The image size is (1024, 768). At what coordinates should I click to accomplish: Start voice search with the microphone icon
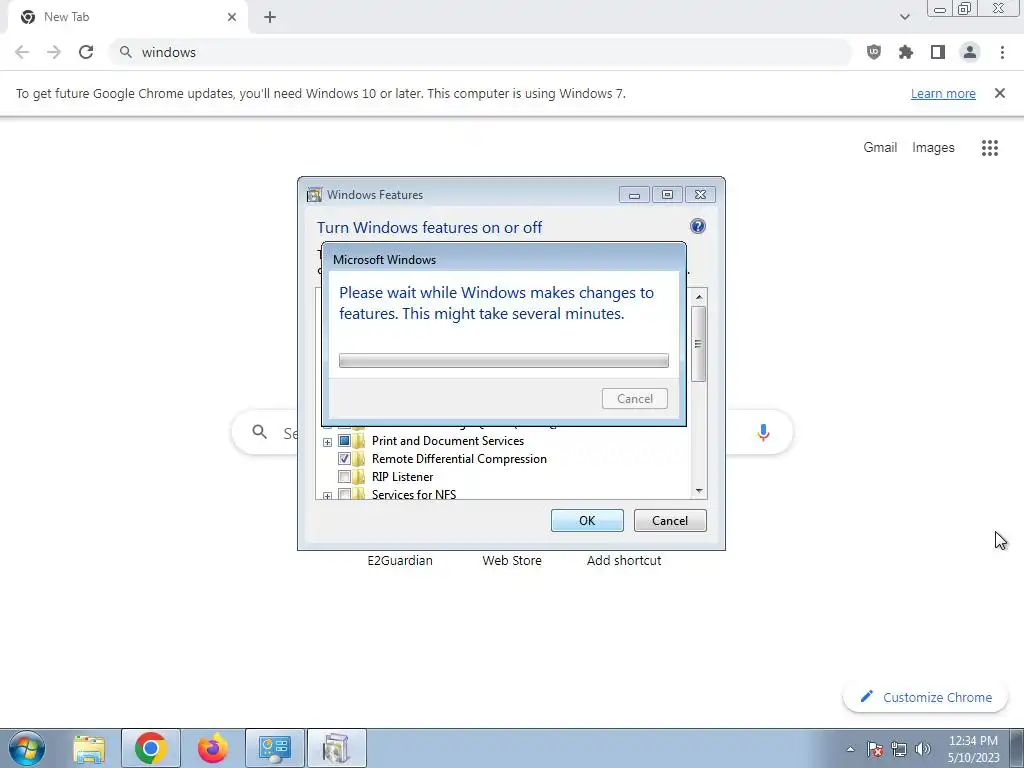(x=763, y=432)
